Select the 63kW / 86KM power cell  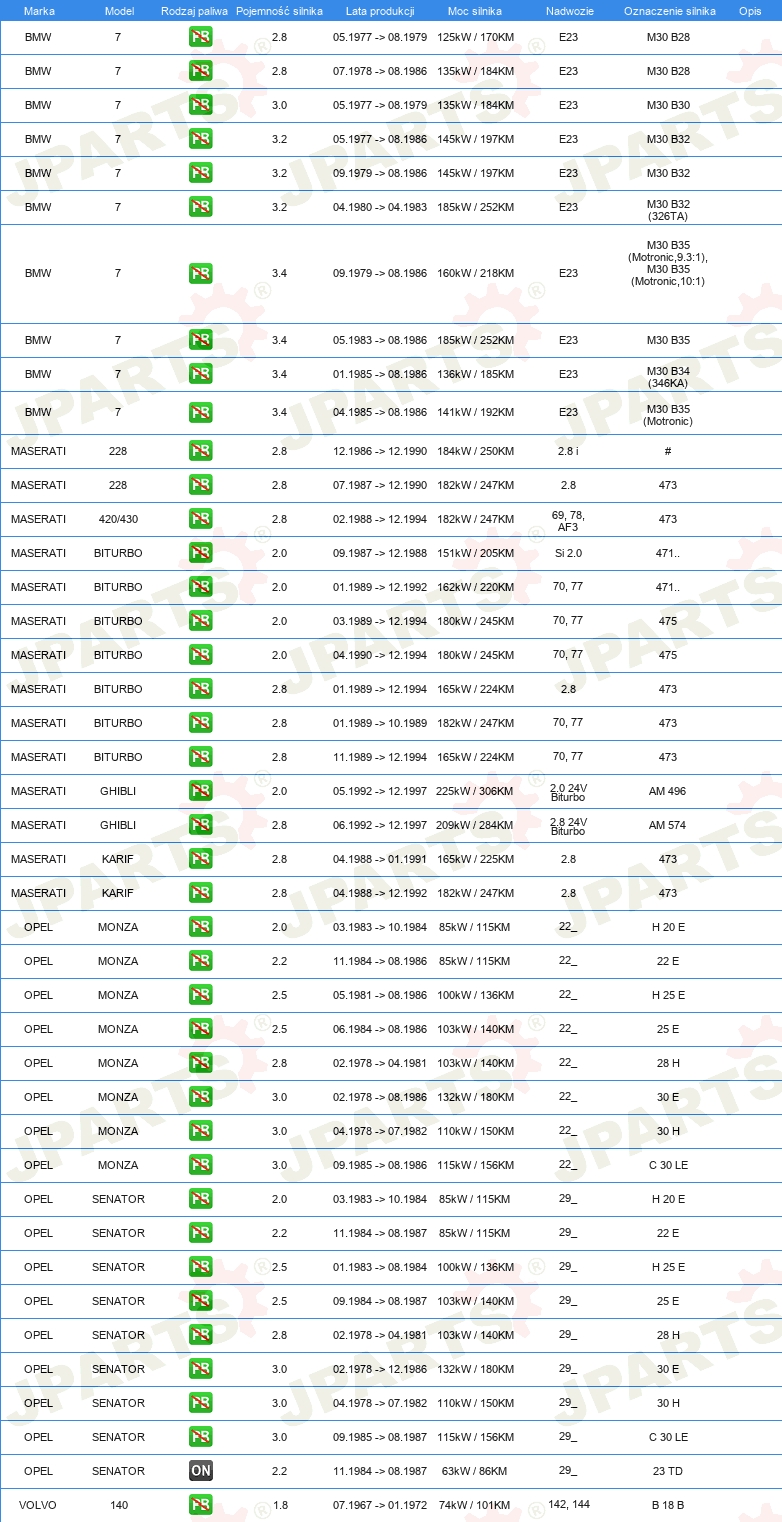point(474,1471)
